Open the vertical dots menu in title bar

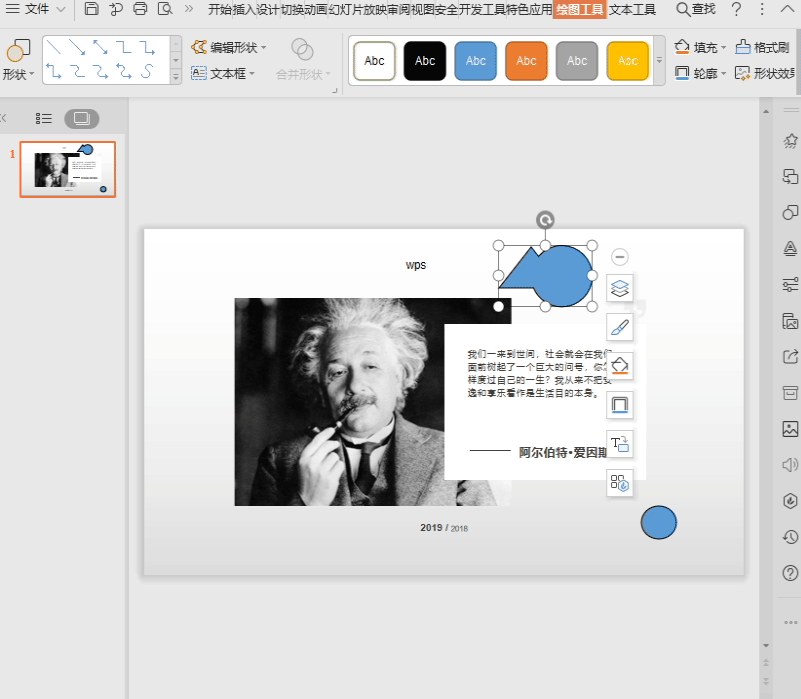coord(762,9)
